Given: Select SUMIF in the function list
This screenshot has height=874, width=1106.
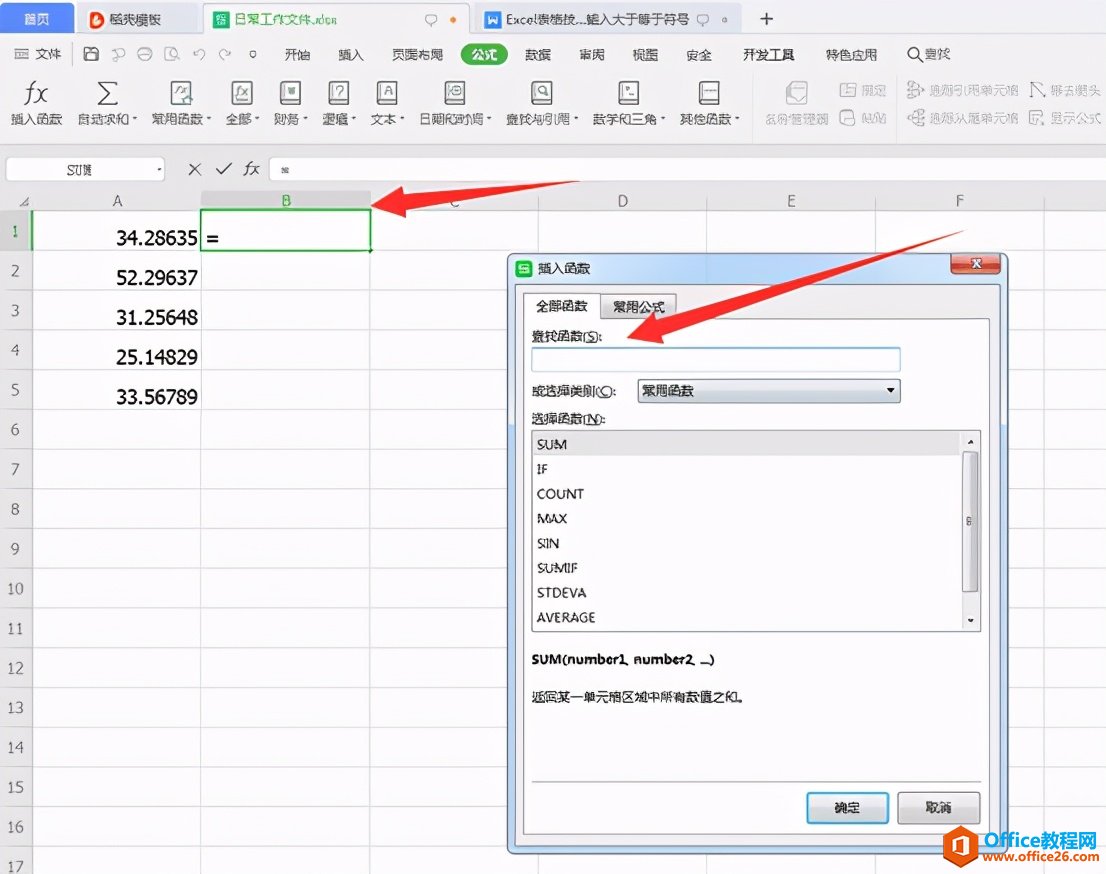Looking at the screenshot, I should (x=748, y=568).
